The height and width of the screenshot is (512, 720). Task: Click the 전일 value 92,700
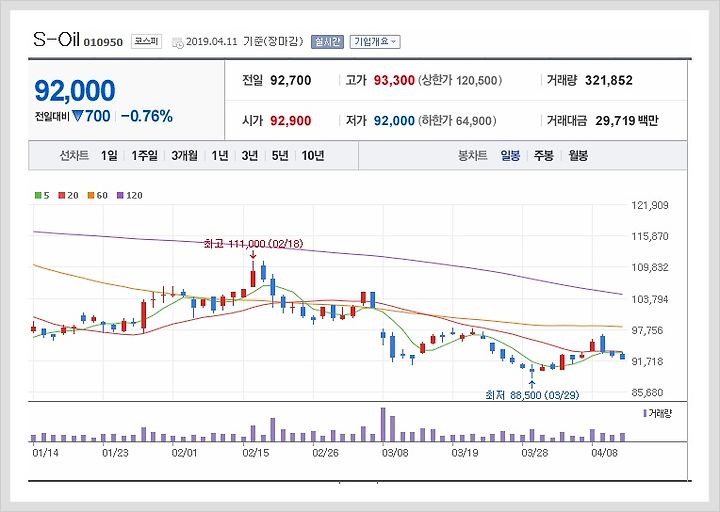click(291, 81)
